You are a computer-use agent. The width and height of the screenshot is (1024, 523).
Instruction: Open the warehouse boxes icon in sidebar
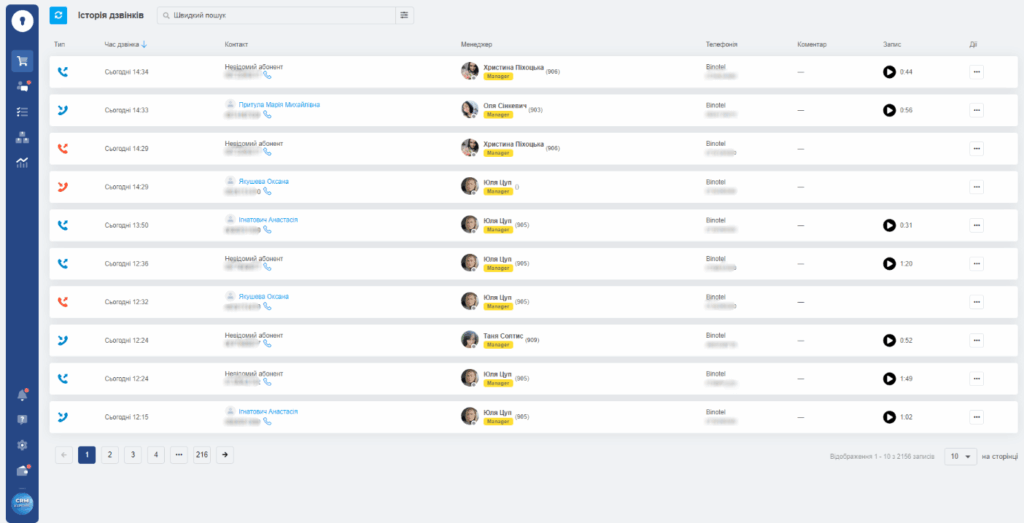[x=22, y=138]
